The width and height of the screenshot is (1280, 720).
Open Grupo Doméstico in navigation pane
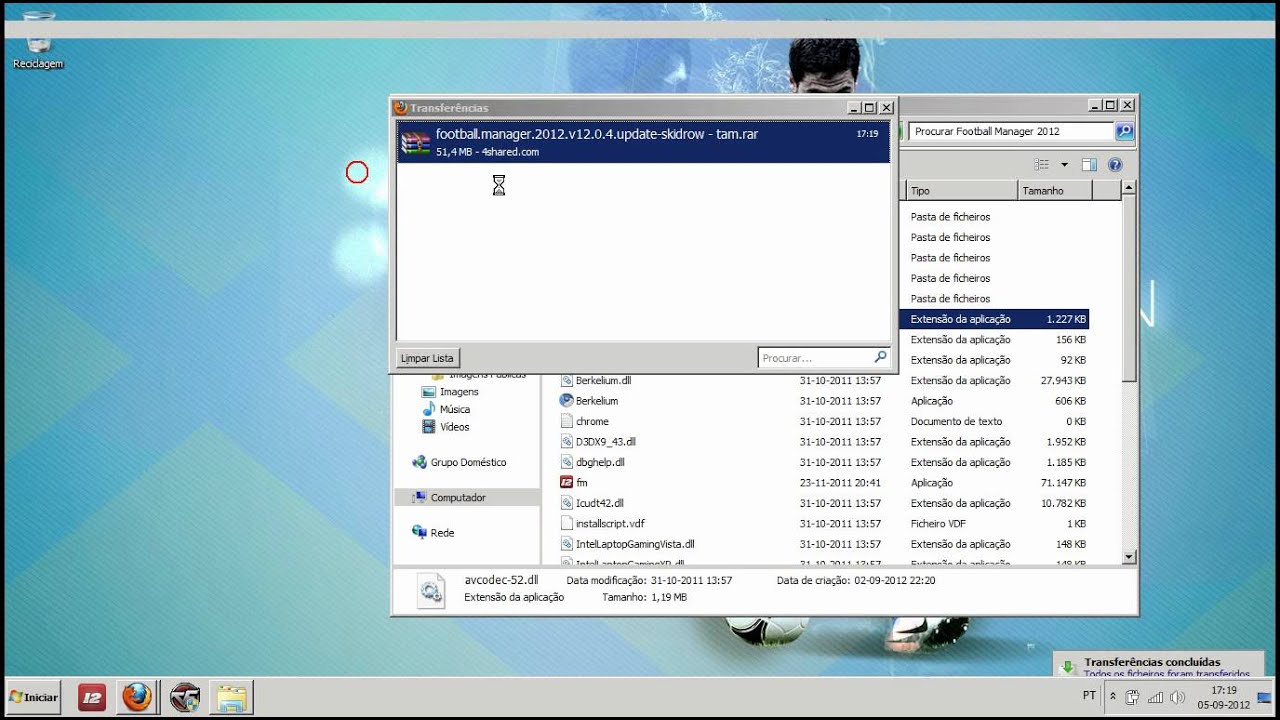pyautogui.click(x=459, y=462)
